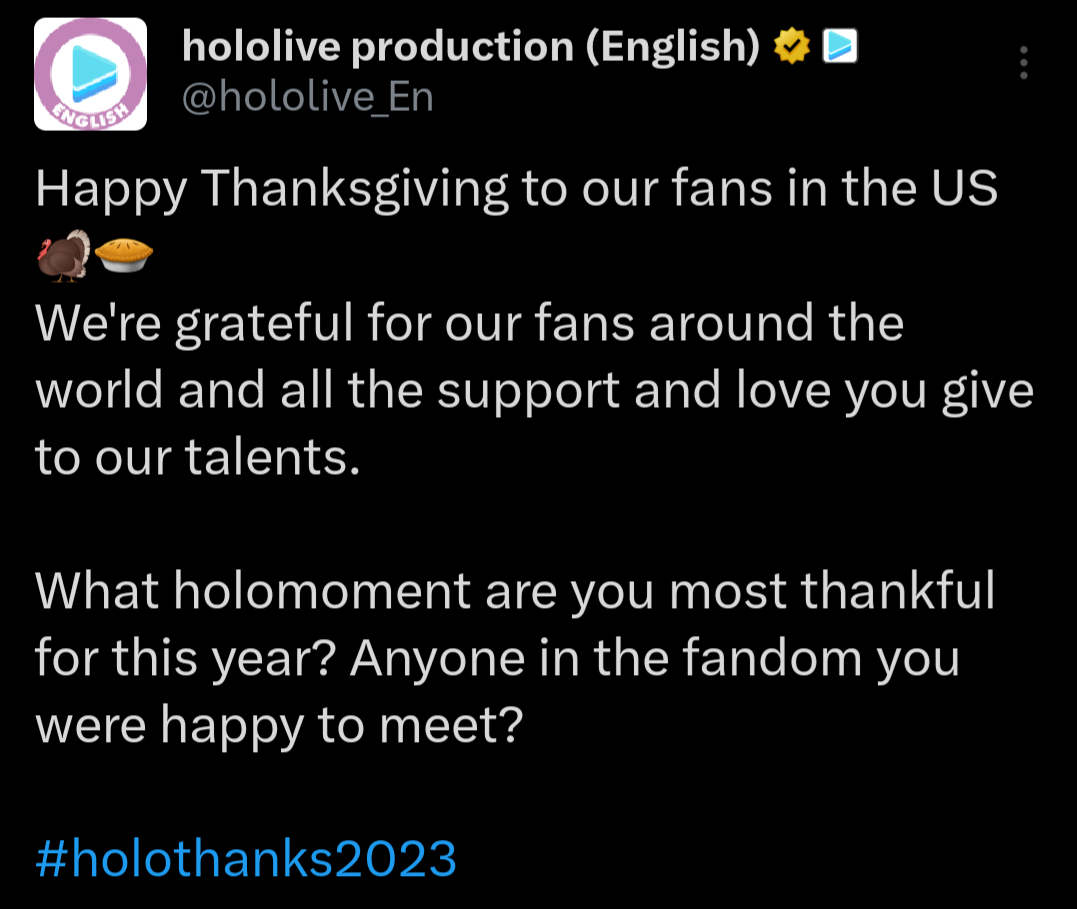Click the word "holomoment" in the tweet
Screen dimensions: 1077x909
pos(322,591)
